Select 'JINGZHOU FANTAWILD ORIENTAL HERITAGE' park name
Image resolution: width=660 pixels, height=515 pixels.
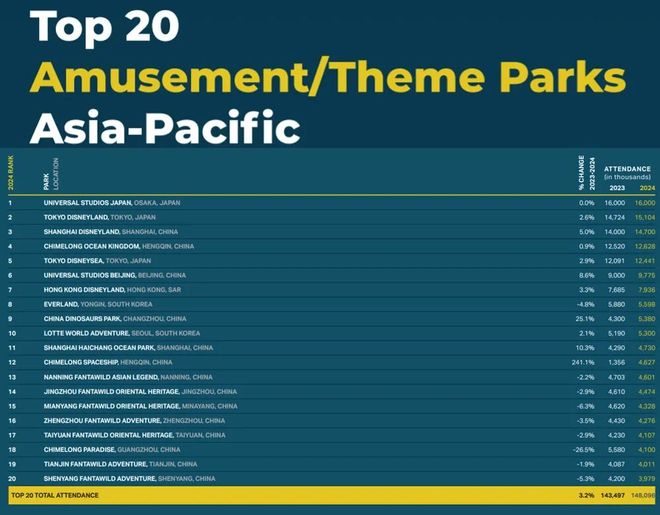(x=112, y=392)
